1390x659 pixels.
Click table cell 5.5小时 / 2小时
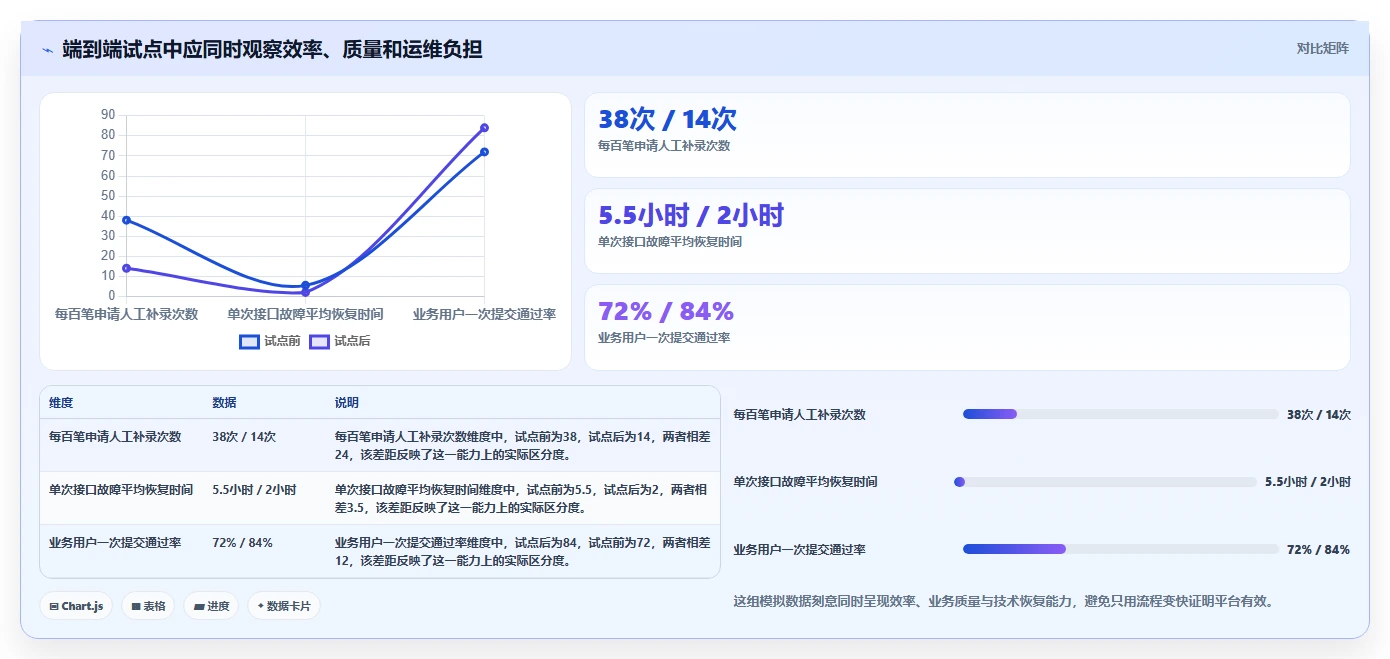coord(254,490)
